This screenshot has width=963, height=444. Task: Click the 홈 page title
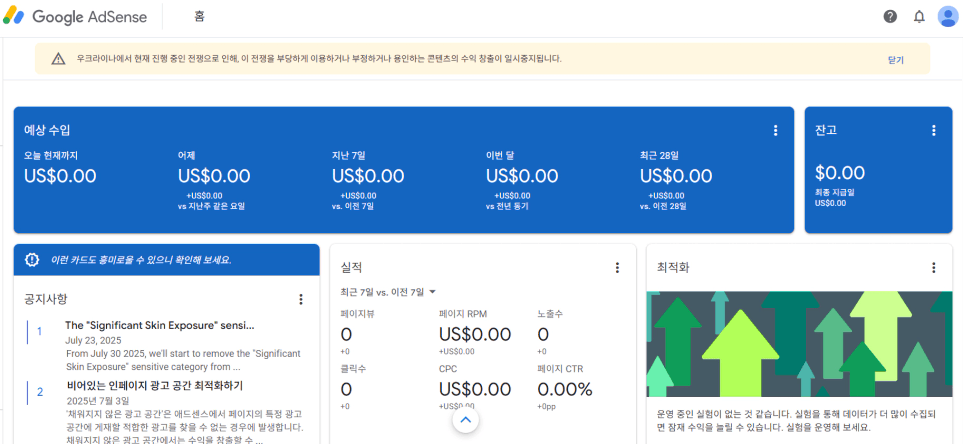[201, 17]
